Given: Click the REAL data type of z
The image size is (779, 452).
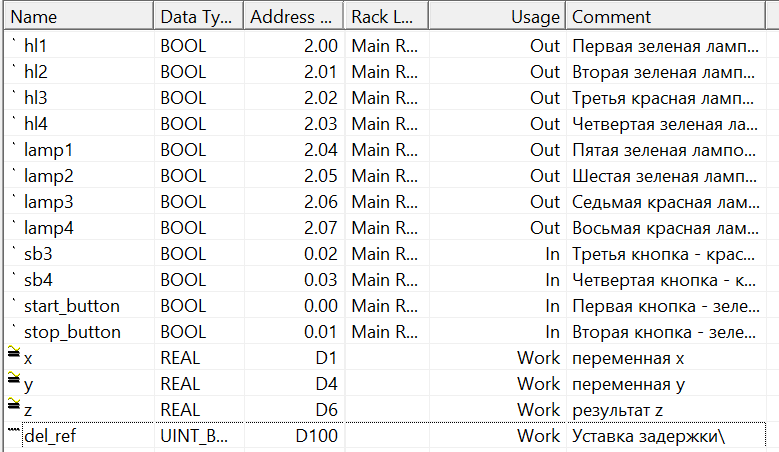Looking at the screenshot, I should 180,410.
